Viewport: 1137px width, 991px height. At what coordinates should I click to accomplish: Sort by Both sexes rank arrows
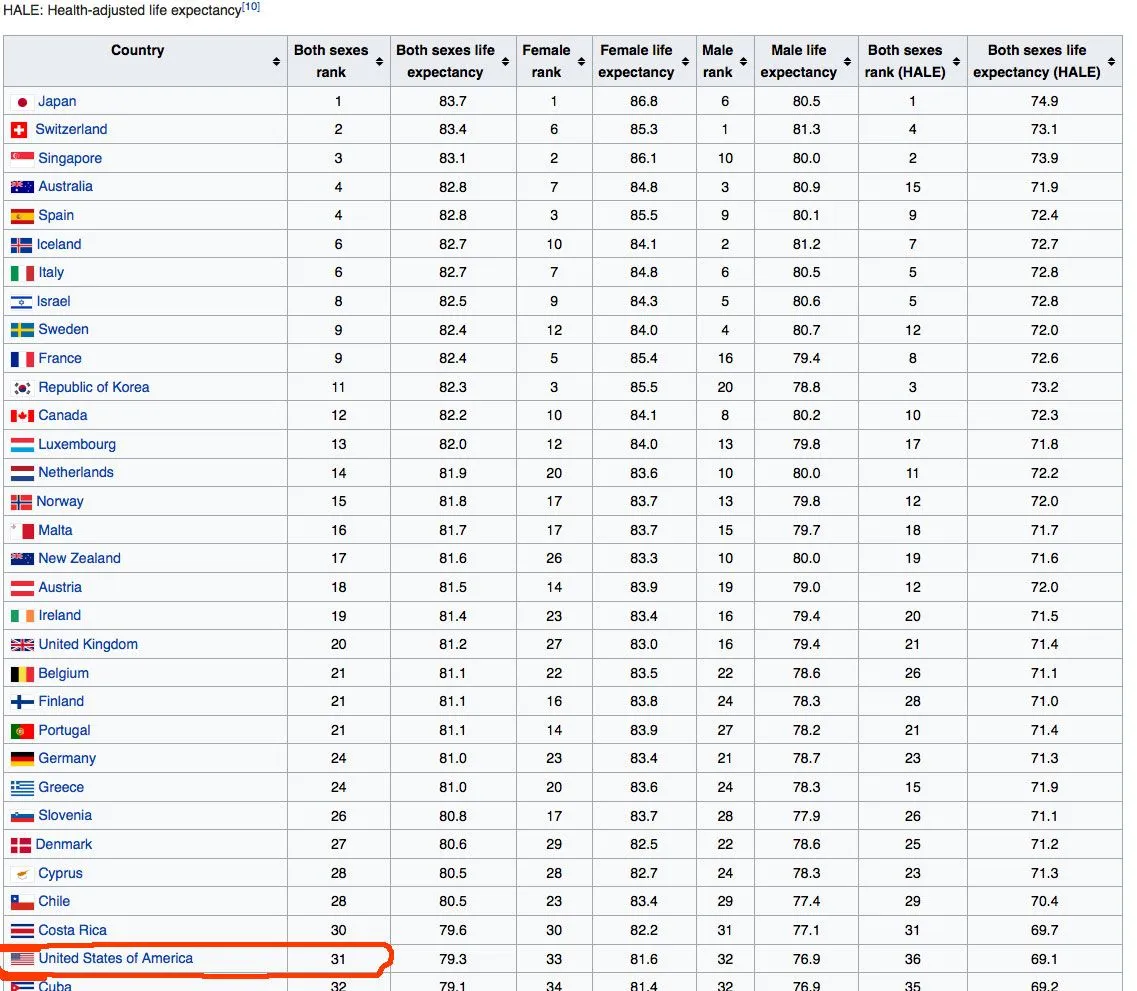click(x=380, y=62)
